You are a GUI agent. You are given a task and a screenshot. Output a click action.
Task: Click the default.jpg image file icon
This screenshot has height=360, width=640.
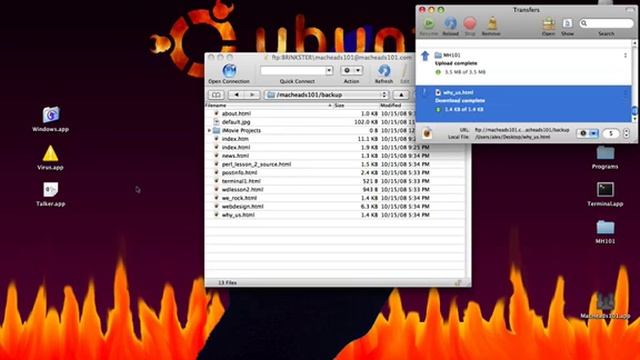tap(216, 122)
